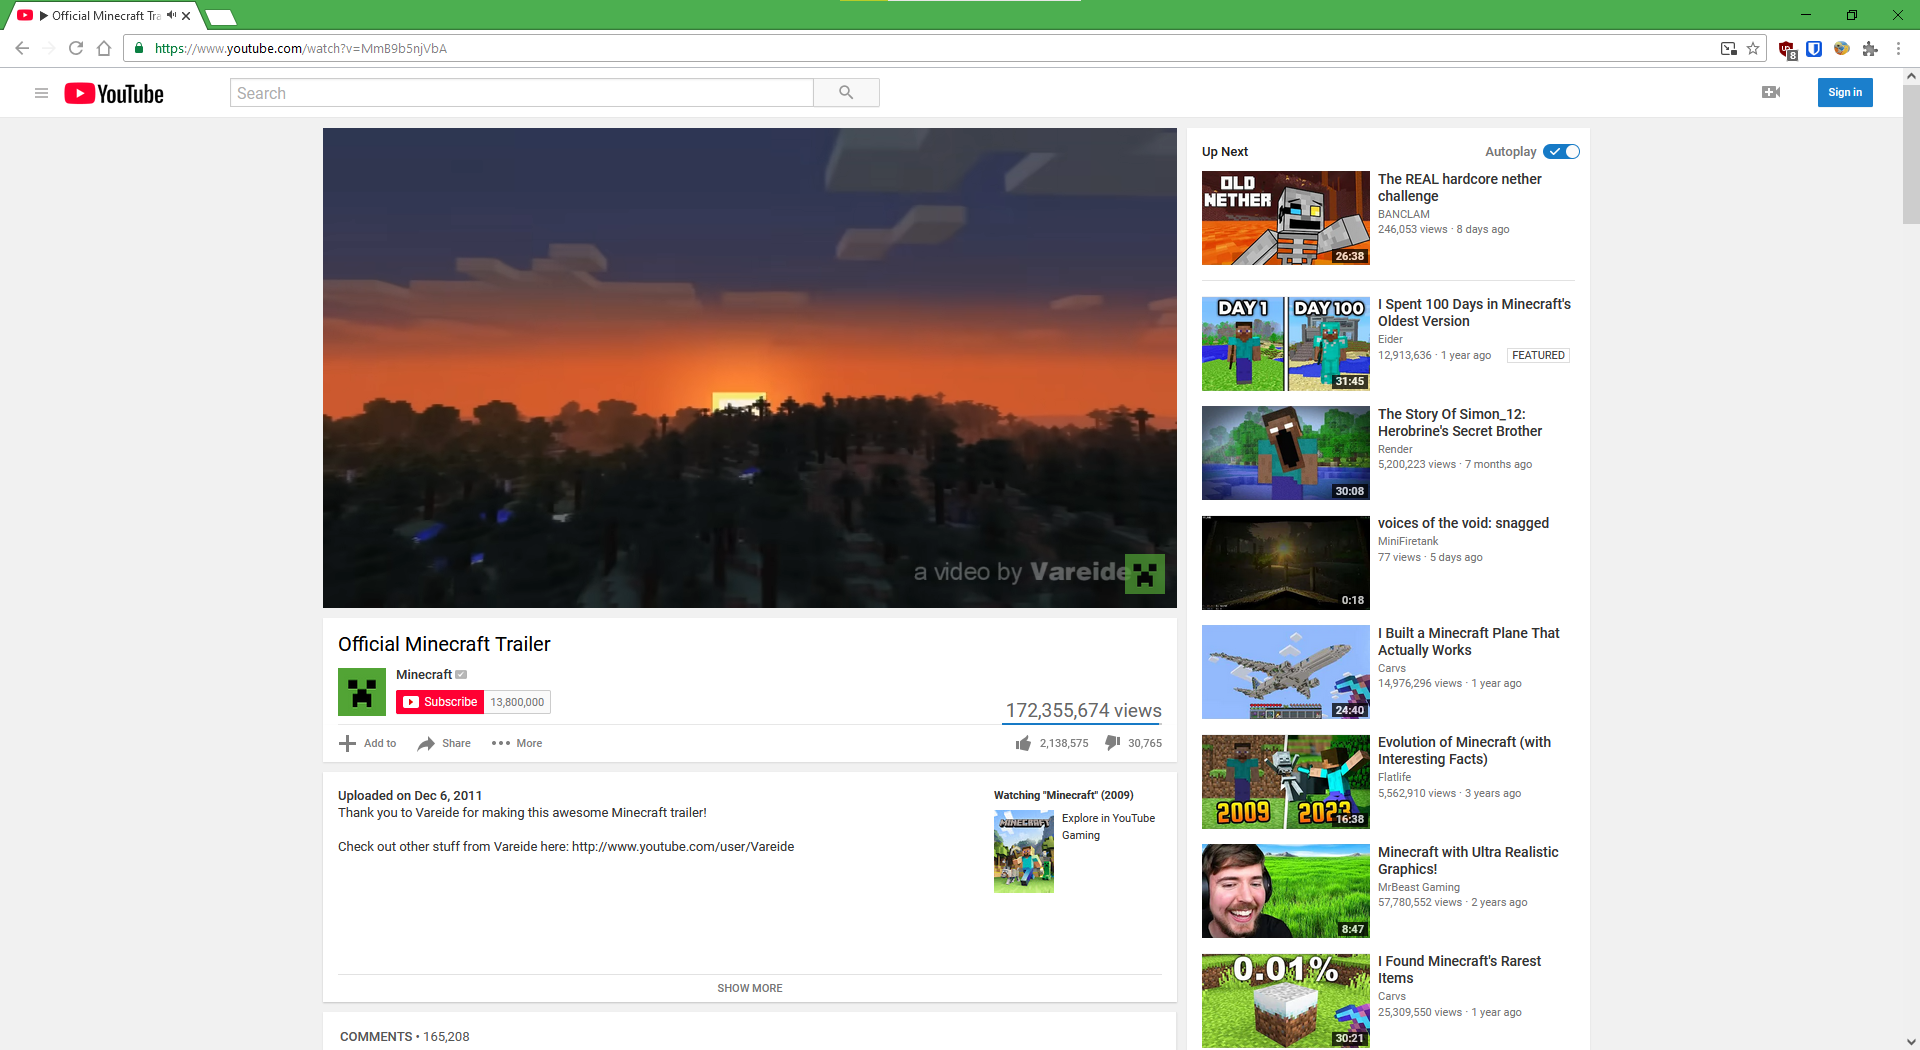The height and width of the screenshot is (1050, 1920).
Task: Click the browser address bar URL
Action: (x=301, y=48)
